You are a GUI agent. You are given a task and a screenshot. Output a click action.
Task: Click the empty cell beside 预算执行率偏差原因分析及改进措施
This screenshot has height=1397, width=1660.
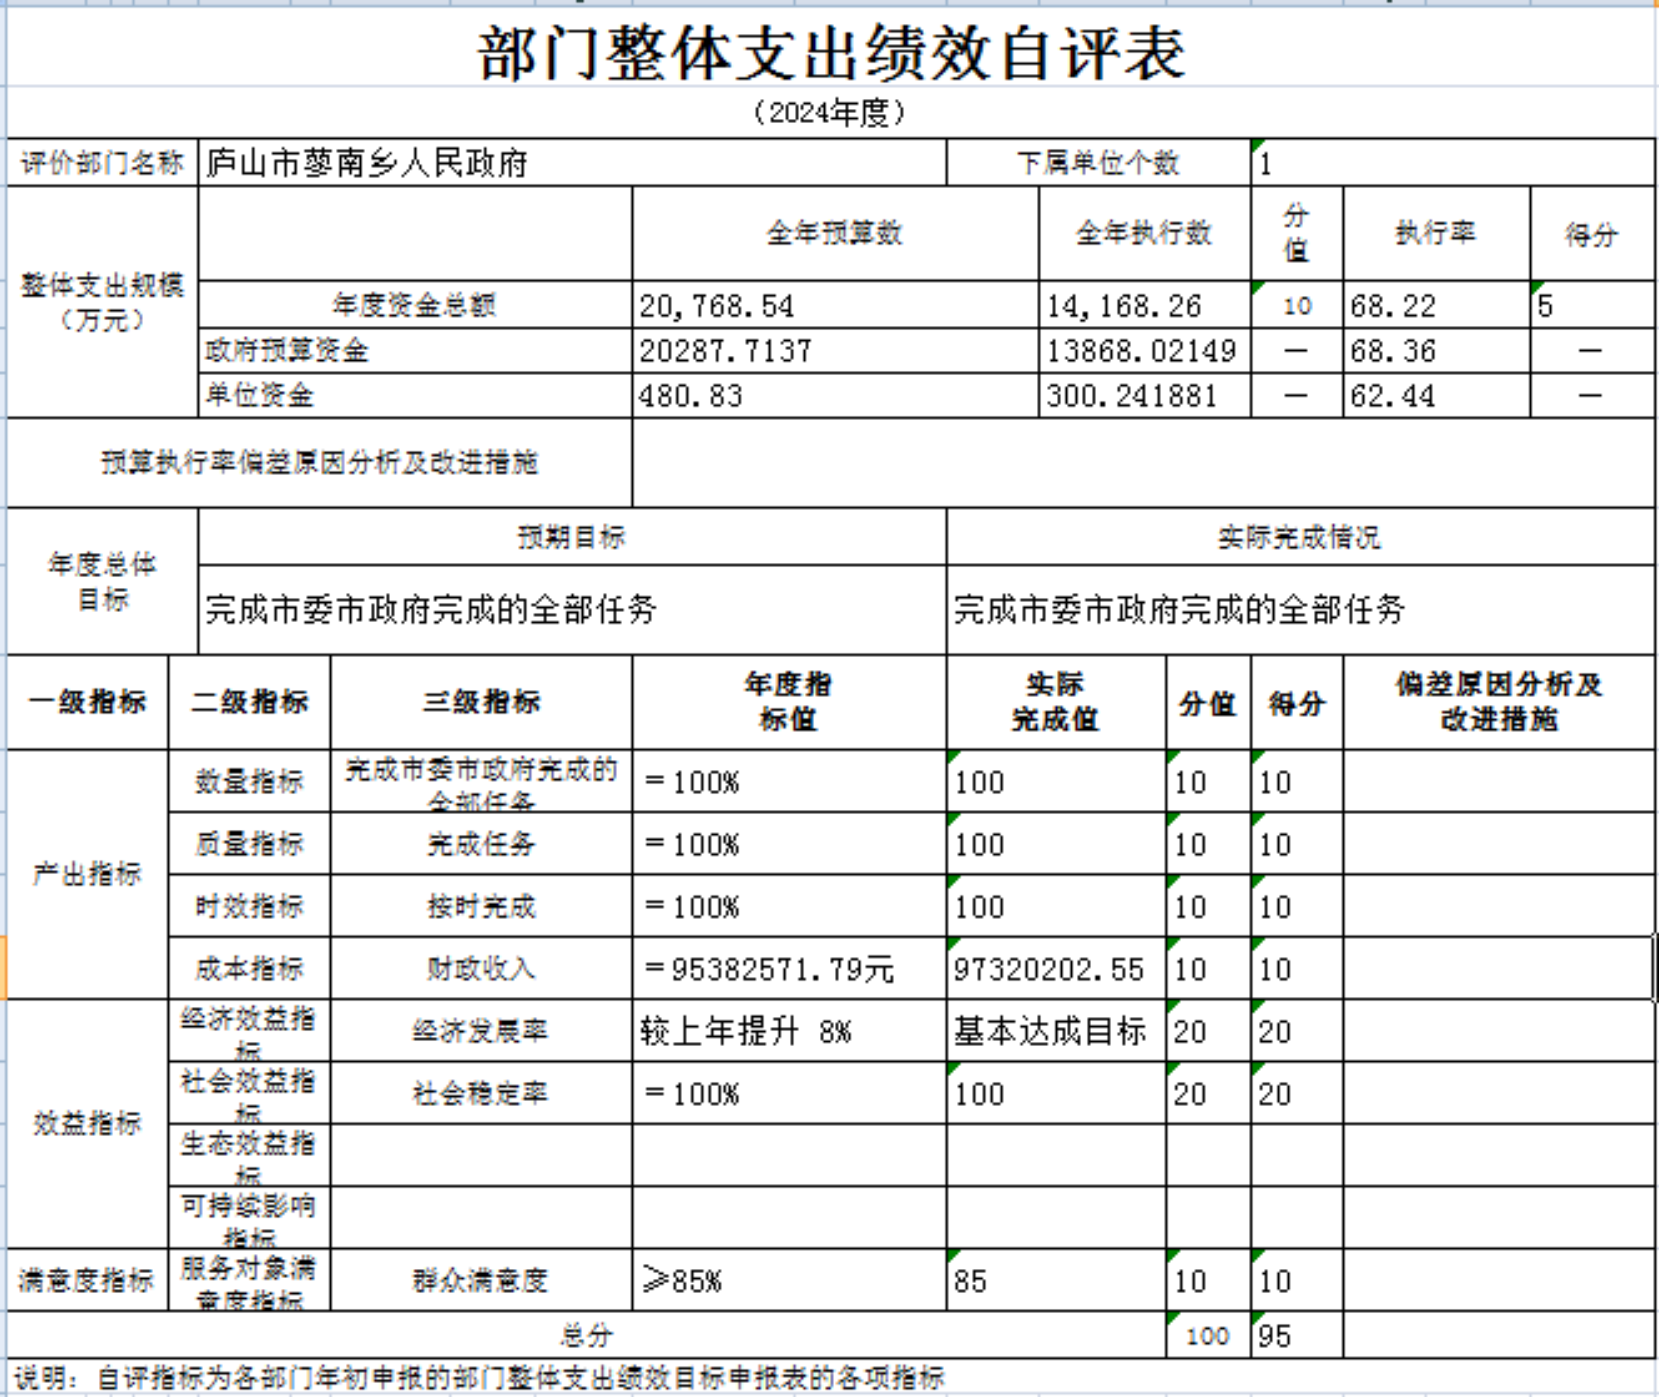coord(1143,462)
